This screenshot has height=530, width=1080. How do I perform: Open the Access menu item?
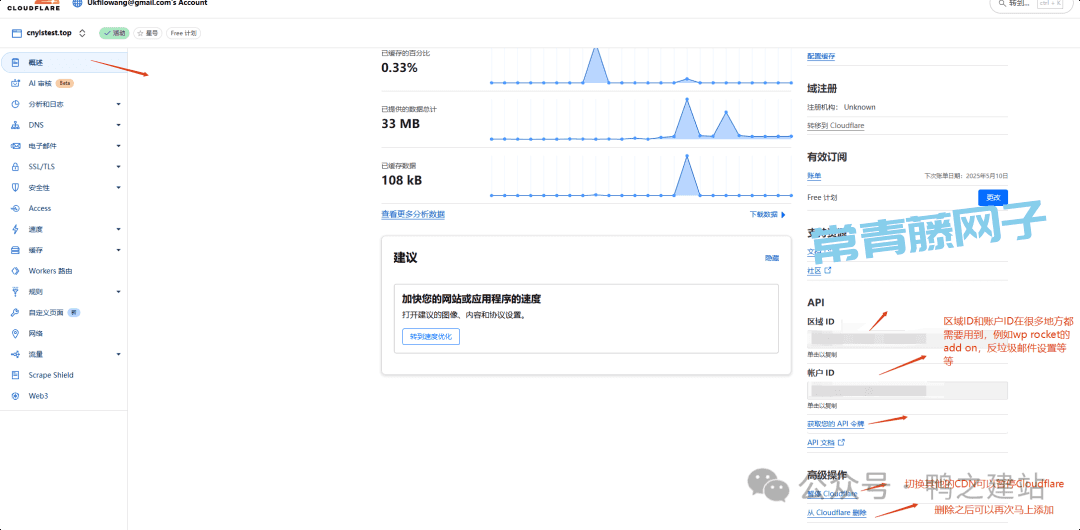point(64,208)
